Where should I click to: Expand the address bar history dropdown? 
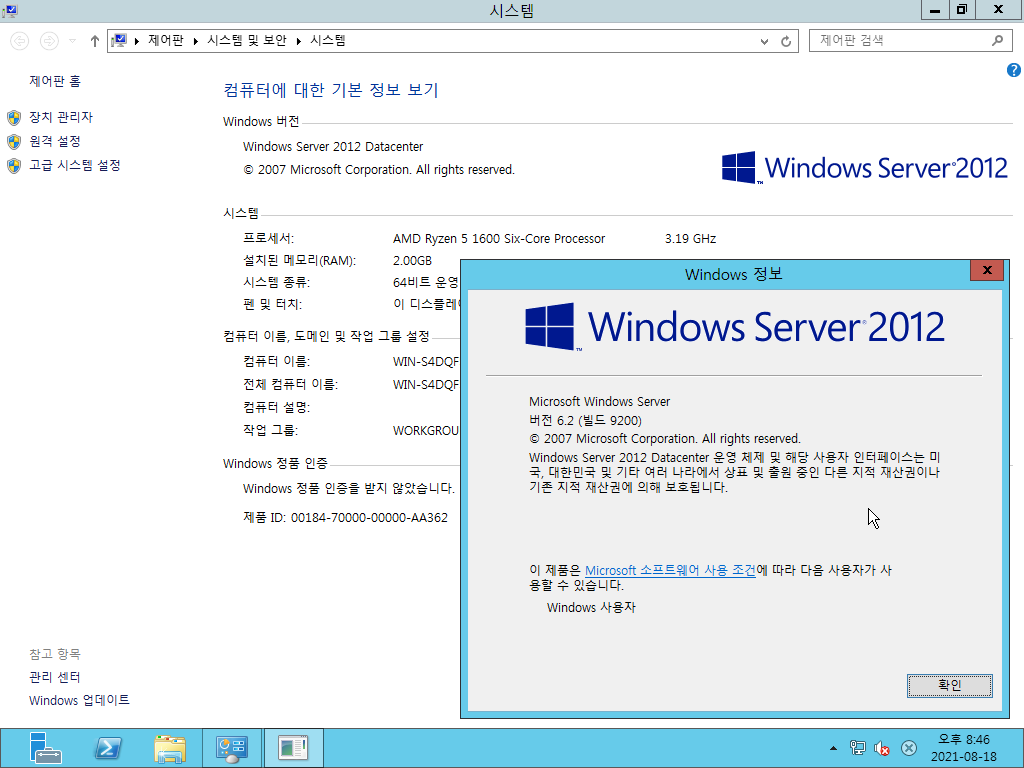point(764,42)
